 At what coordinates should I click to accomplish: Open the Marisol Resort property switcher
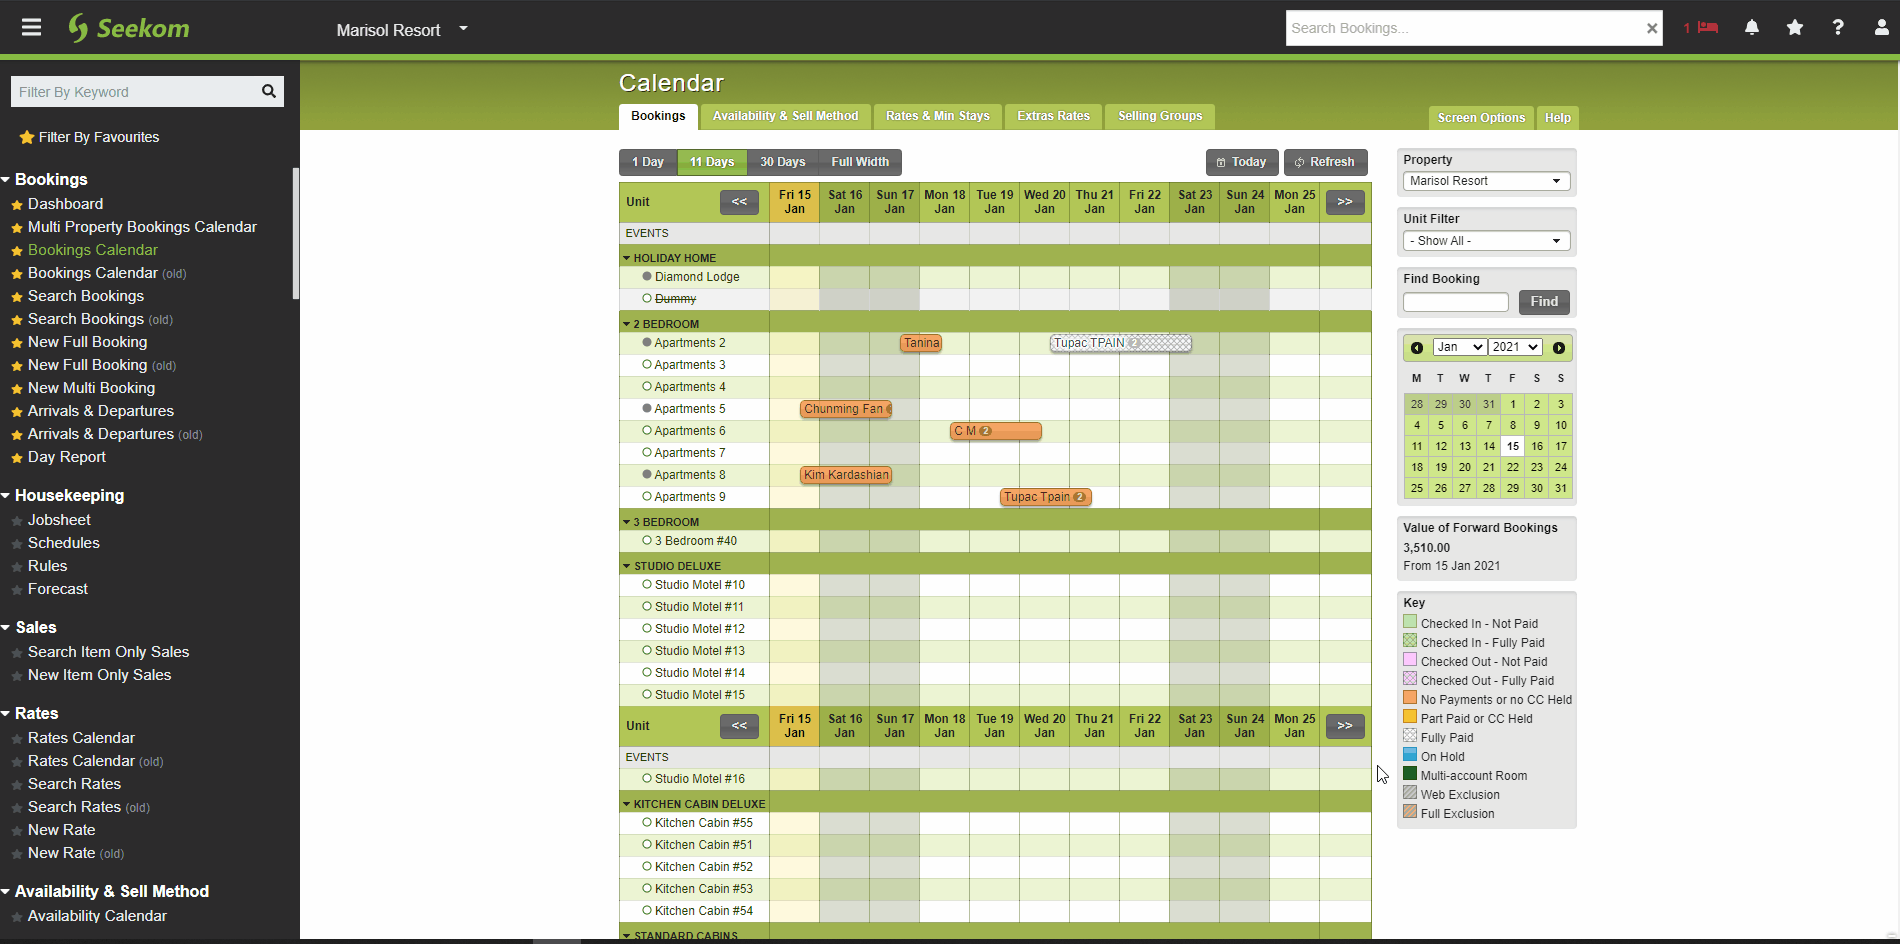pyautogui.click(x=401, y=30)
